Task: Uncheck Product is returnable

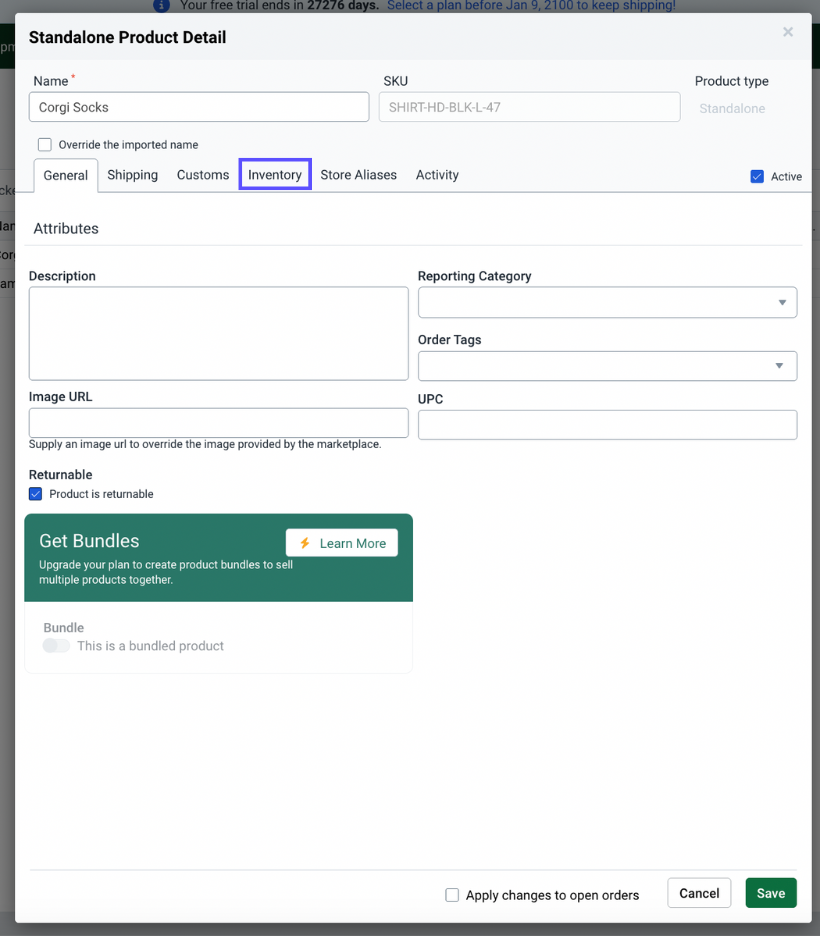Action: pyautogui.click(x=36, y=494)
